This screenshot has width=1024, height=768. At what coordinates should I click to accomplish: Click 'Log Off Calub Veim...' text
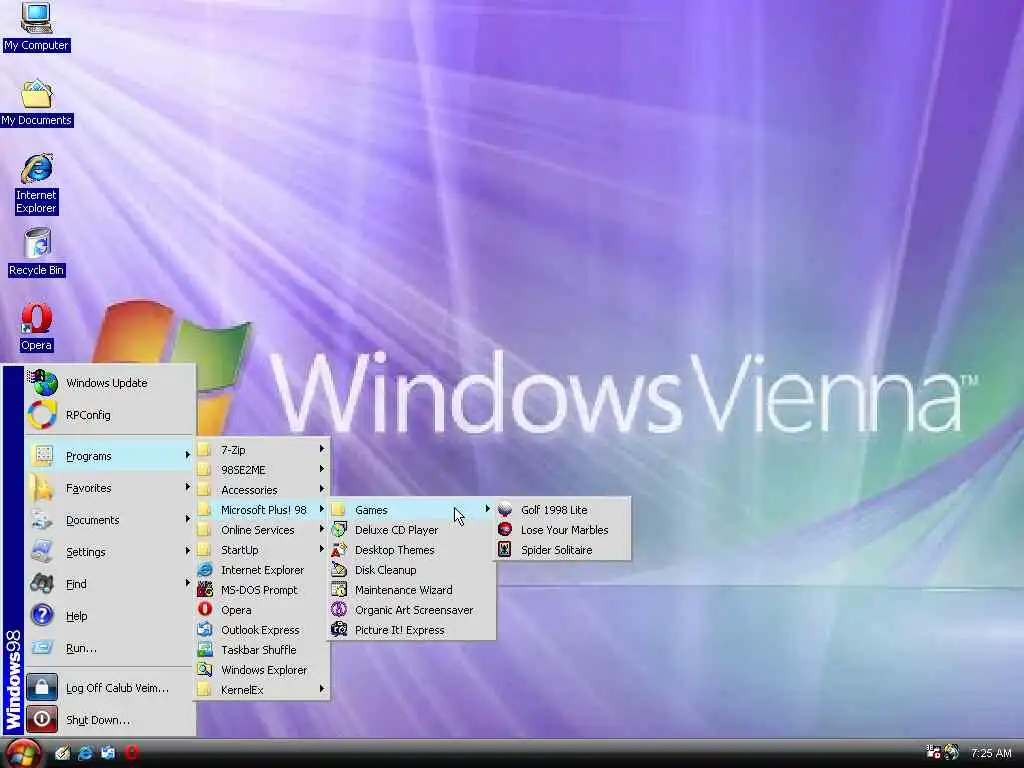click(118, 688)
